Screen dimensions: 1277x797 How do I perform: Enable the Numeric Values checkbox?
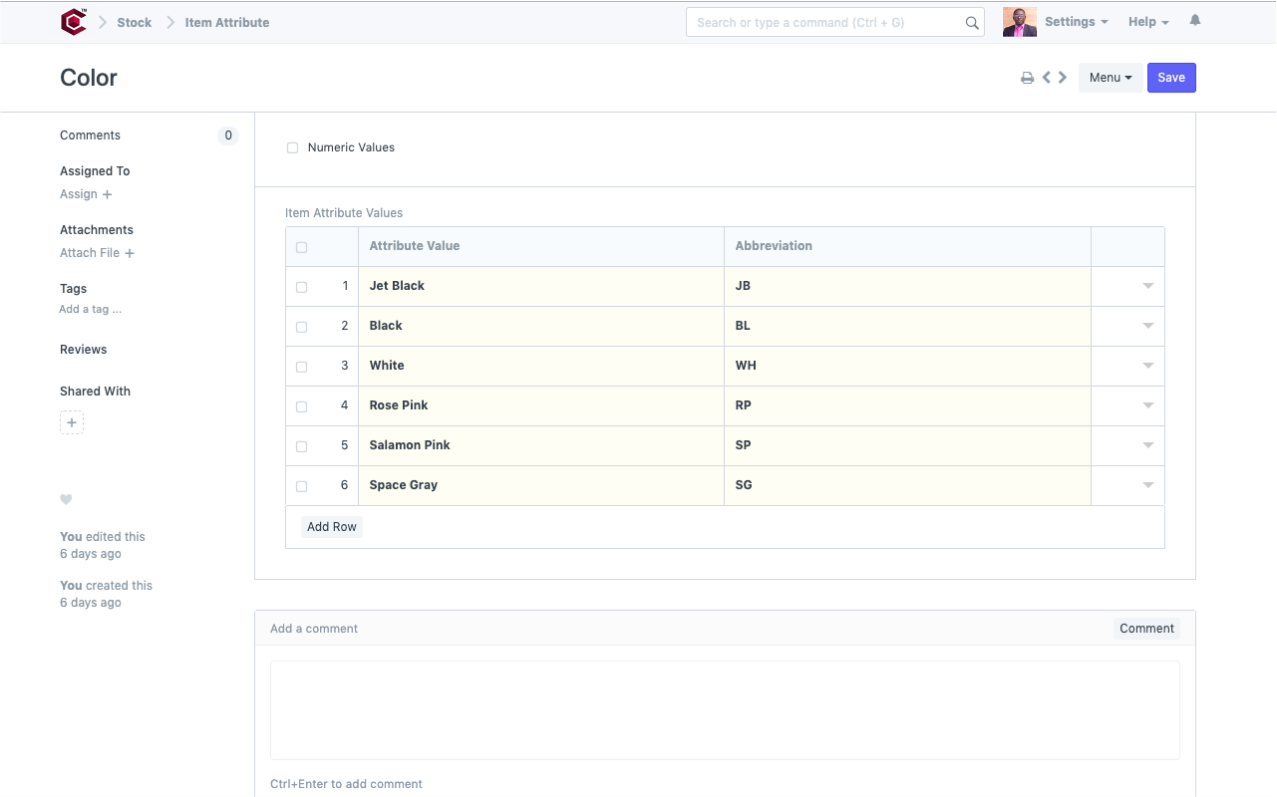pyautogui.click(x=293, y=148)
